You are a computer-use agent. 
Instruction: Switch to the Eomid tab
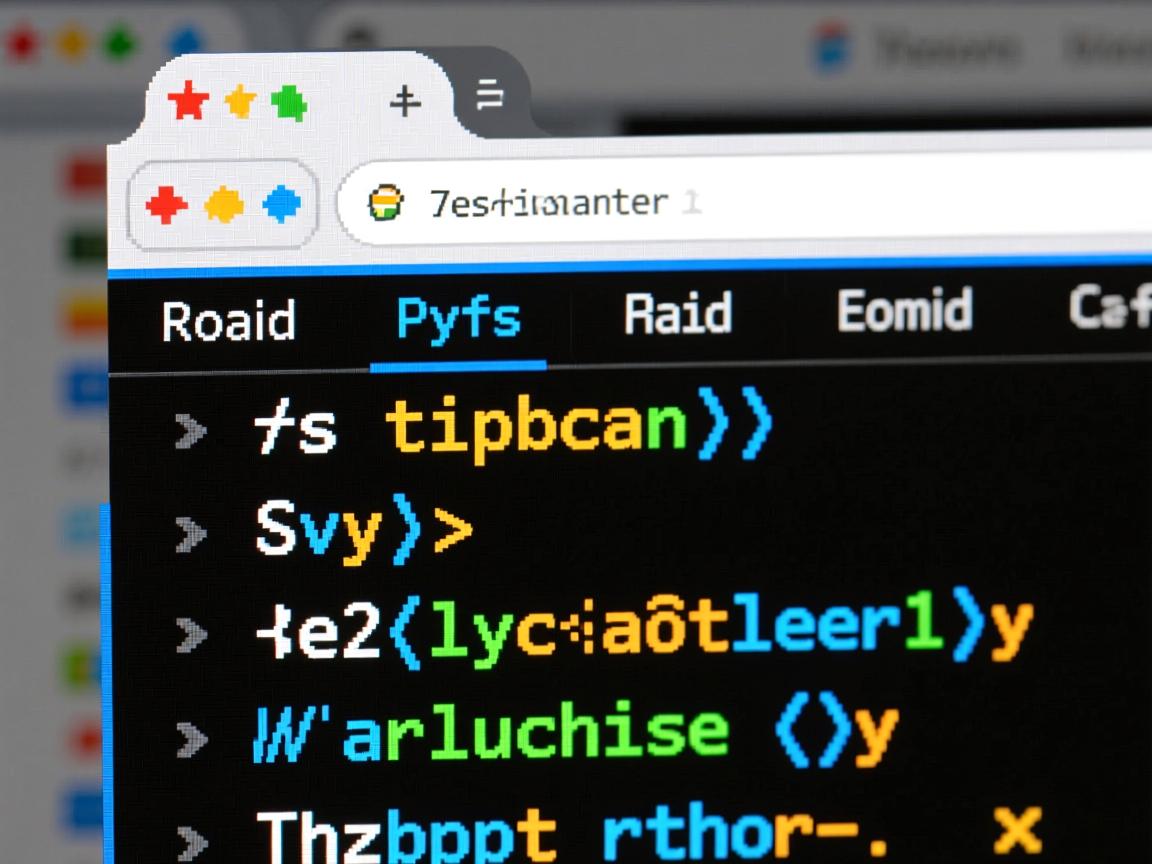[x=904, y=312]
